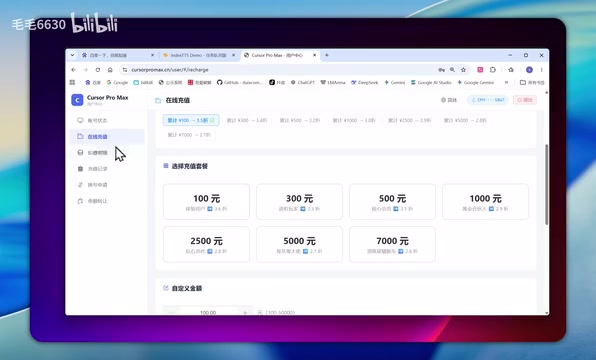
Task: Select the 累计 ¥2500 discount tier
Action: 409,120
